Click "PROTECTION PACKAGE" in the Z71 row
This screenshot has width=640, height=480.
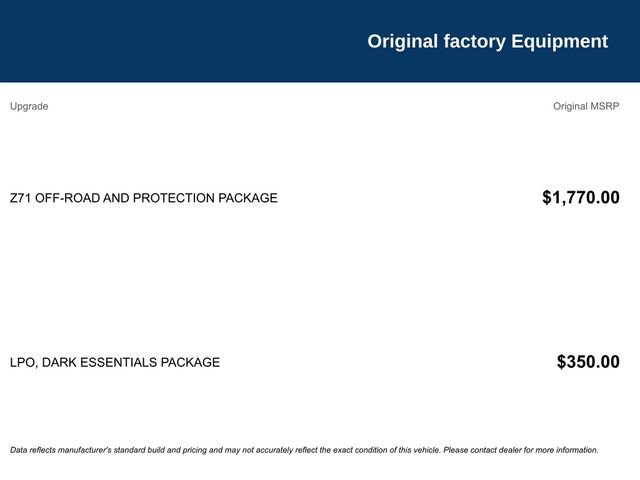pyautogui.click(x=205, y=198)
